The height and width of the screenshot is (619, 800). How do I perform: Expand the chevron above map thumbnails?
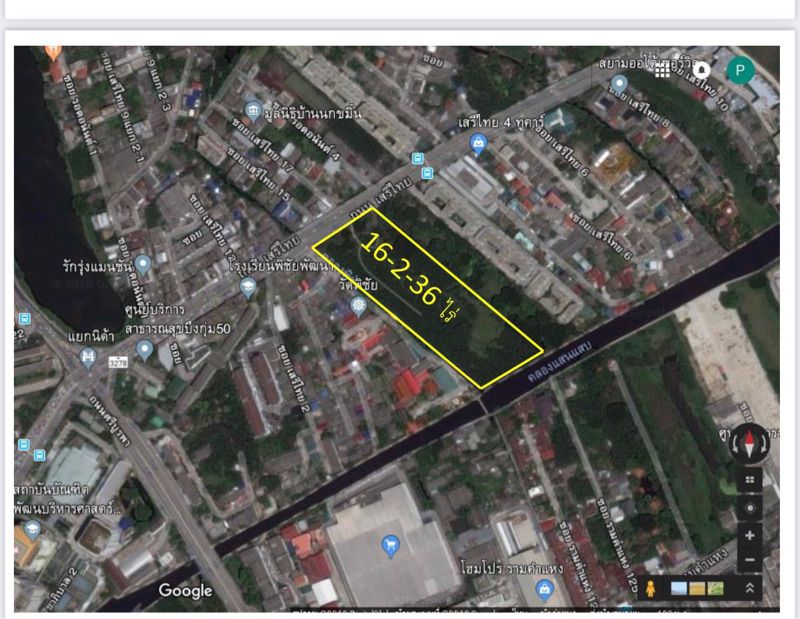click(751, 586)
